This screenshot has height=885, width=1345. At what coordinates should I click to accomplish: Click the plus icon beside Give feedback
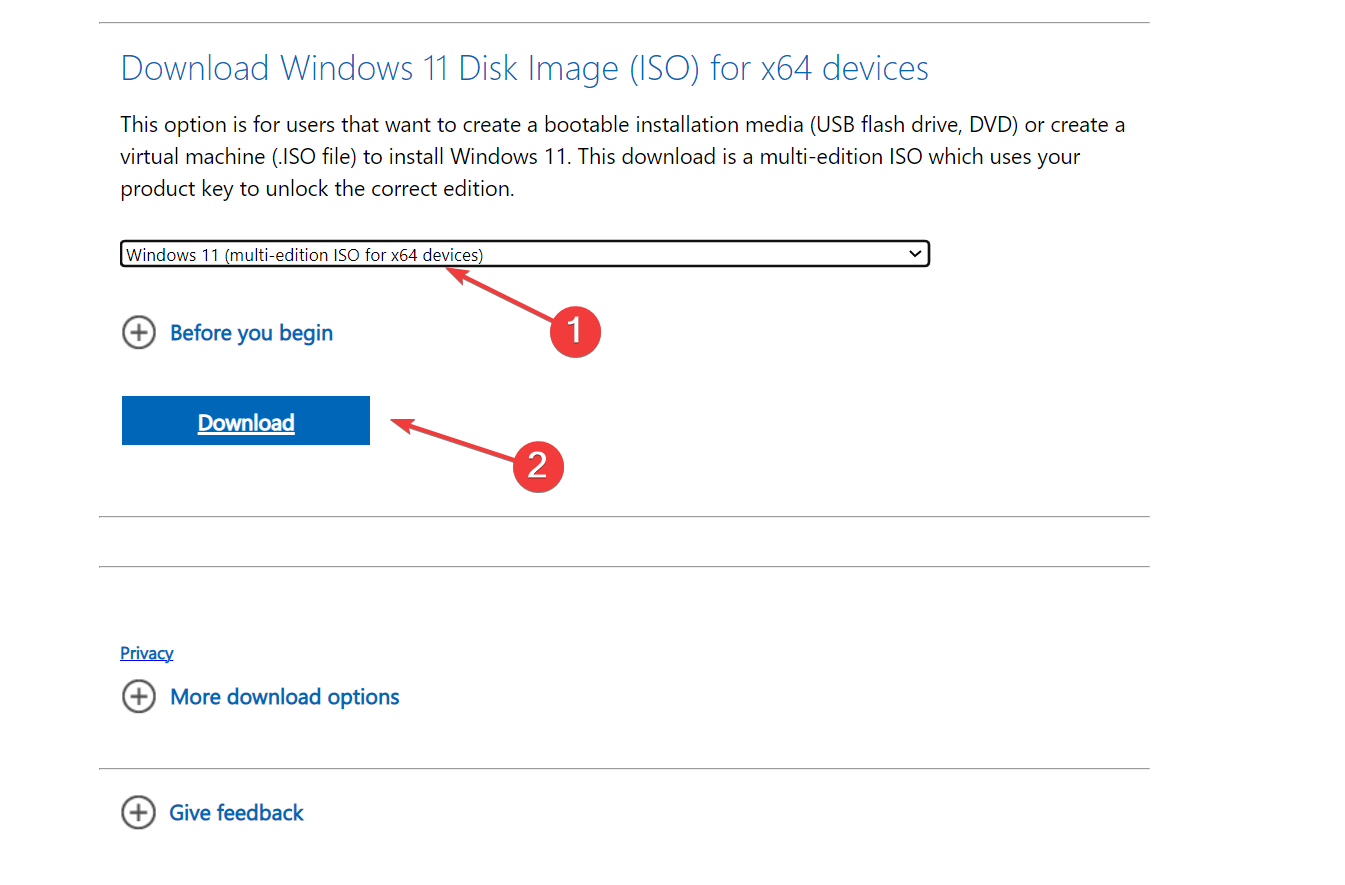[139, 813]
